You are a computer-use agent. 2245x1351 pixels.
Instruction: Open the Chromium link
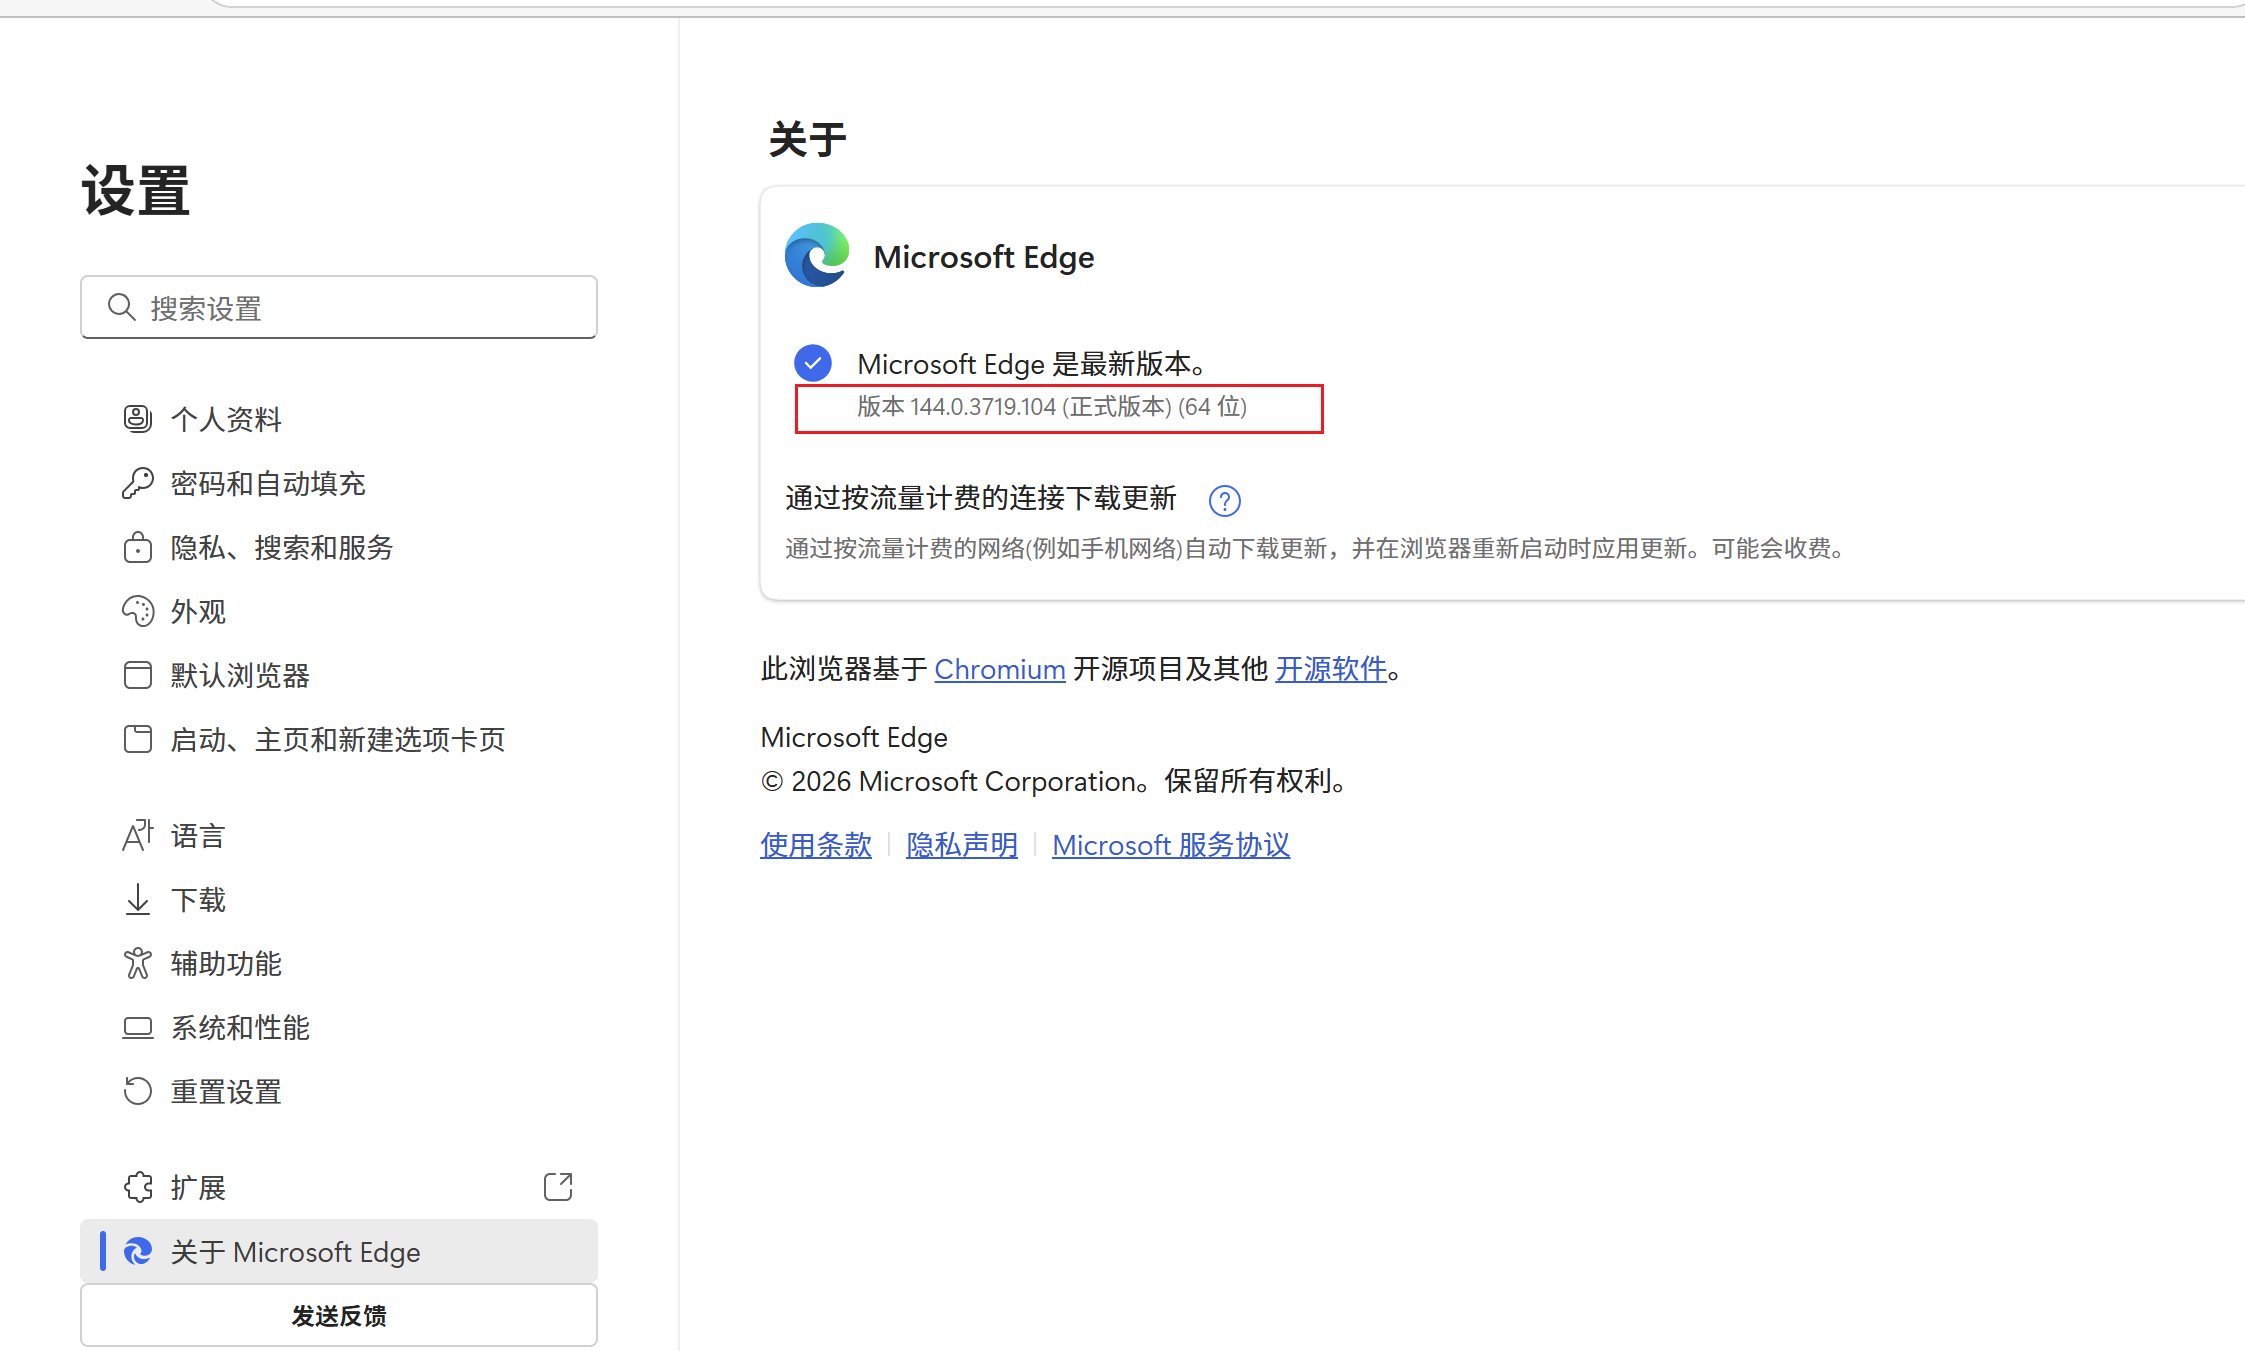(999, 669)
